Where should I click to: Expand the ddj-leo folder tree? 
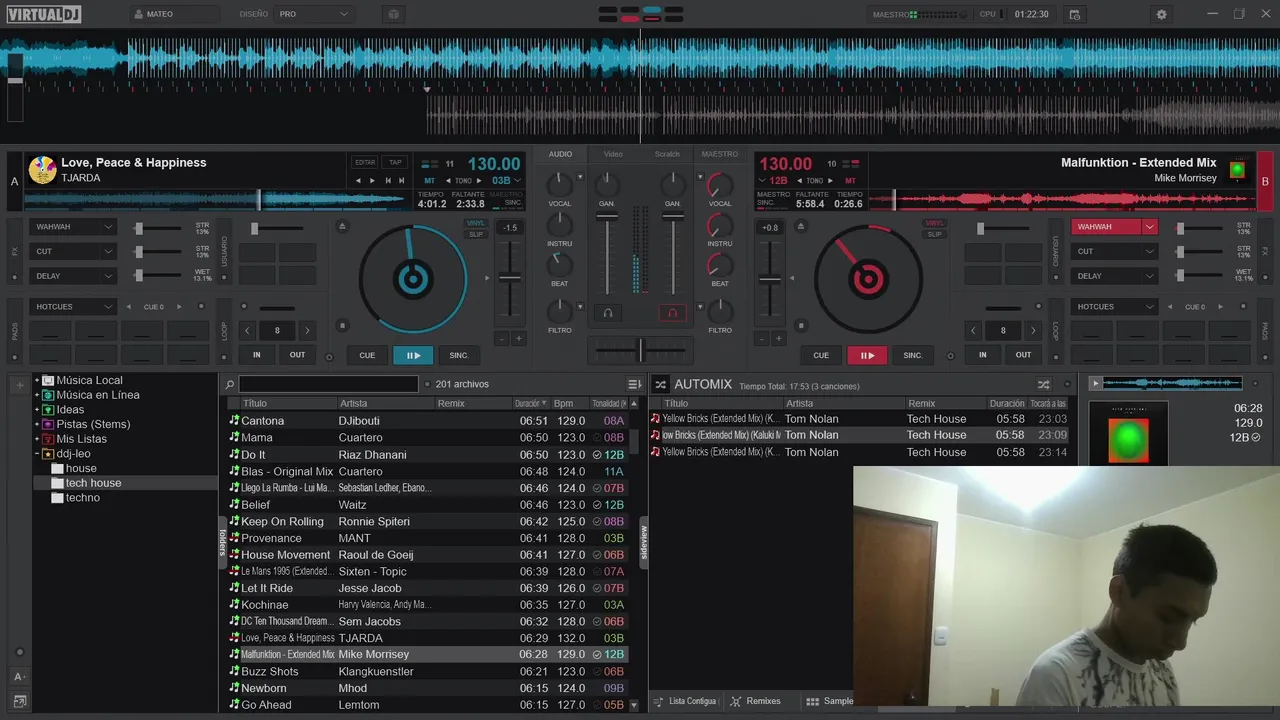click(x=37, y=453)
